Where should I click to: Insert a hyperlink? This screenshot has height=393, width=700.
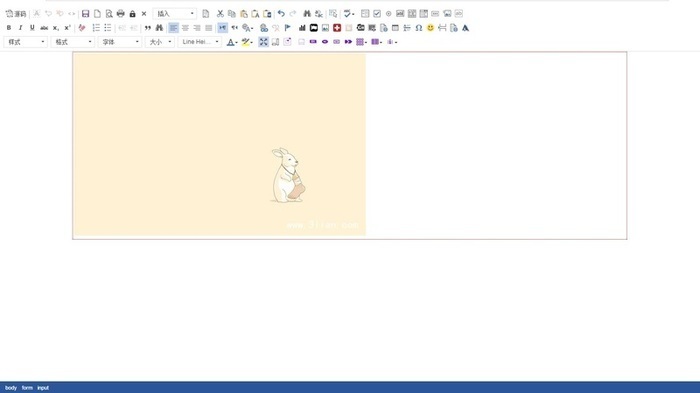pos(264,28)
